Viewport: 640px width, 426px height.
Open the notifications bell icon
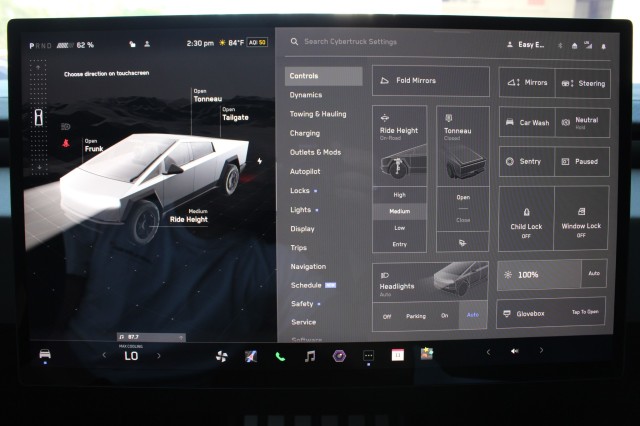coord(603,45)
